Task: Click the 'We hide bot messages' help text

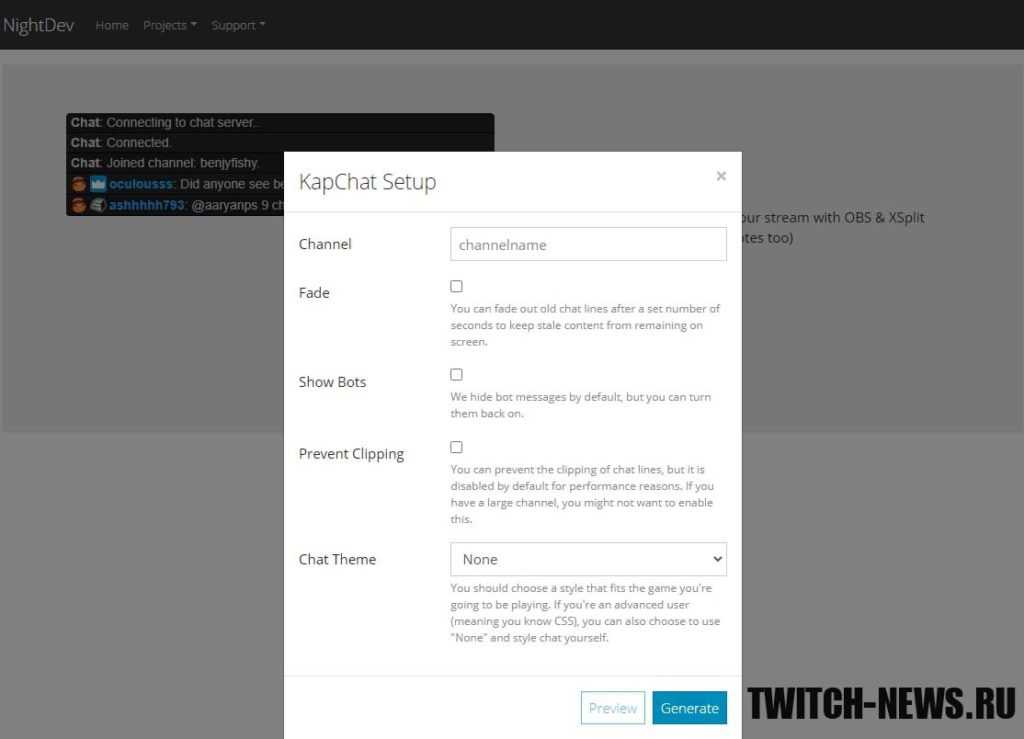Action: [x=581, y=405]
